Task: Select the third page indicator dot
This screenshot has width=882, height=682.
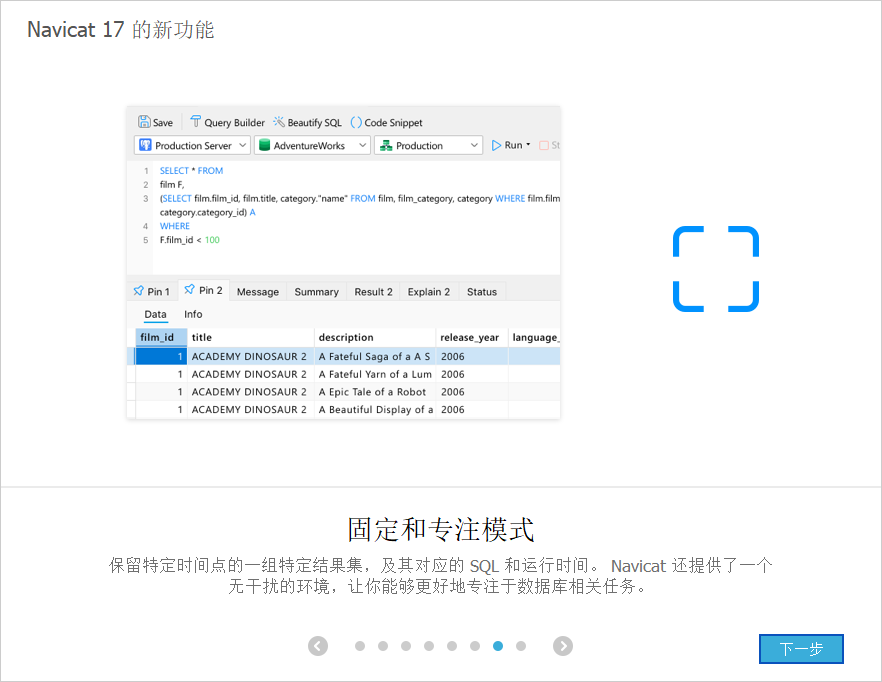Action: pos(406,646)
